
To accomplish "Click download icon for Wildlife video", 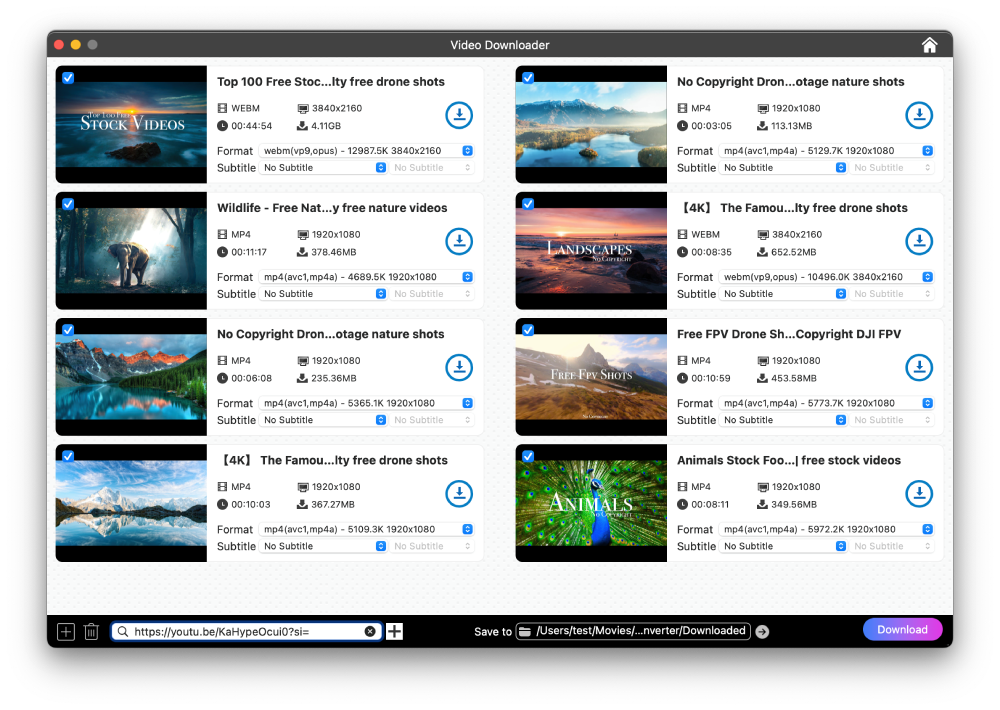I will (x=458, y=241).
